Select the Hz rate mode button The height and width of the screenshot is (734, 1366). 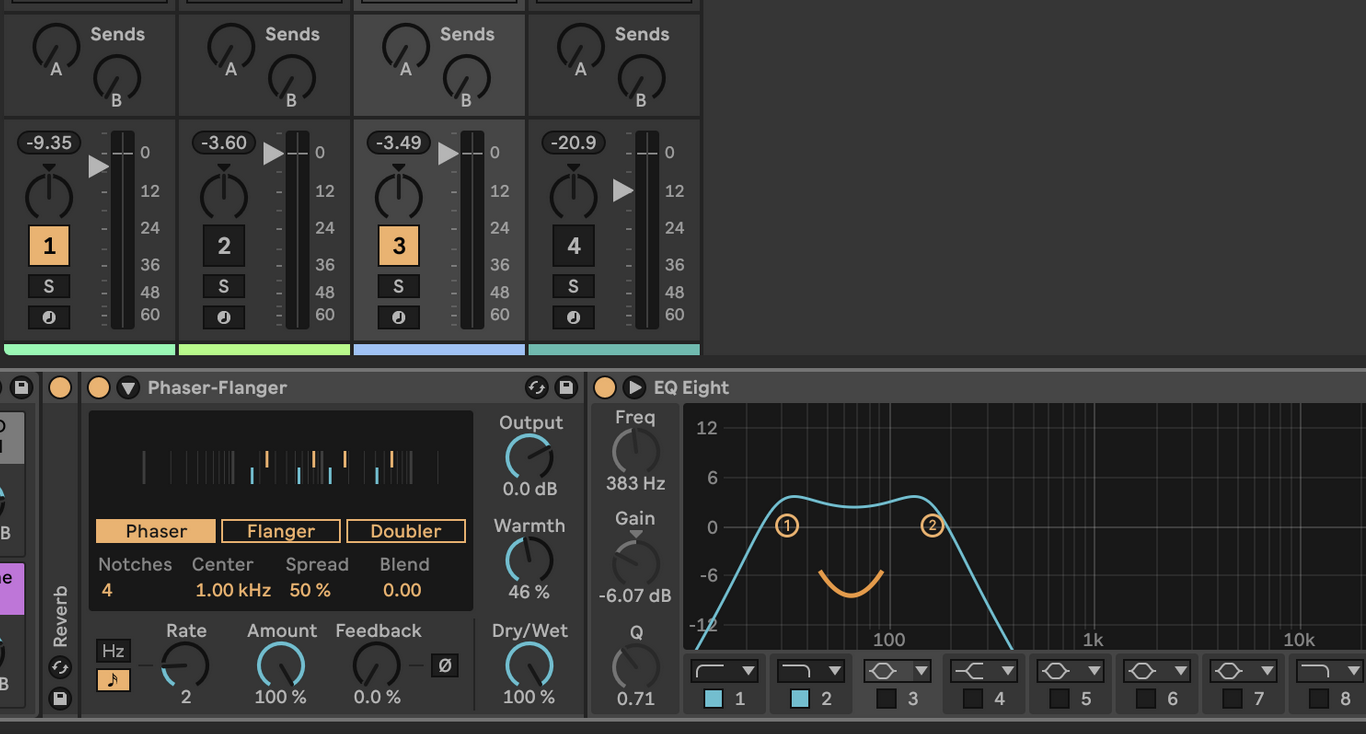tap(113, 651)
